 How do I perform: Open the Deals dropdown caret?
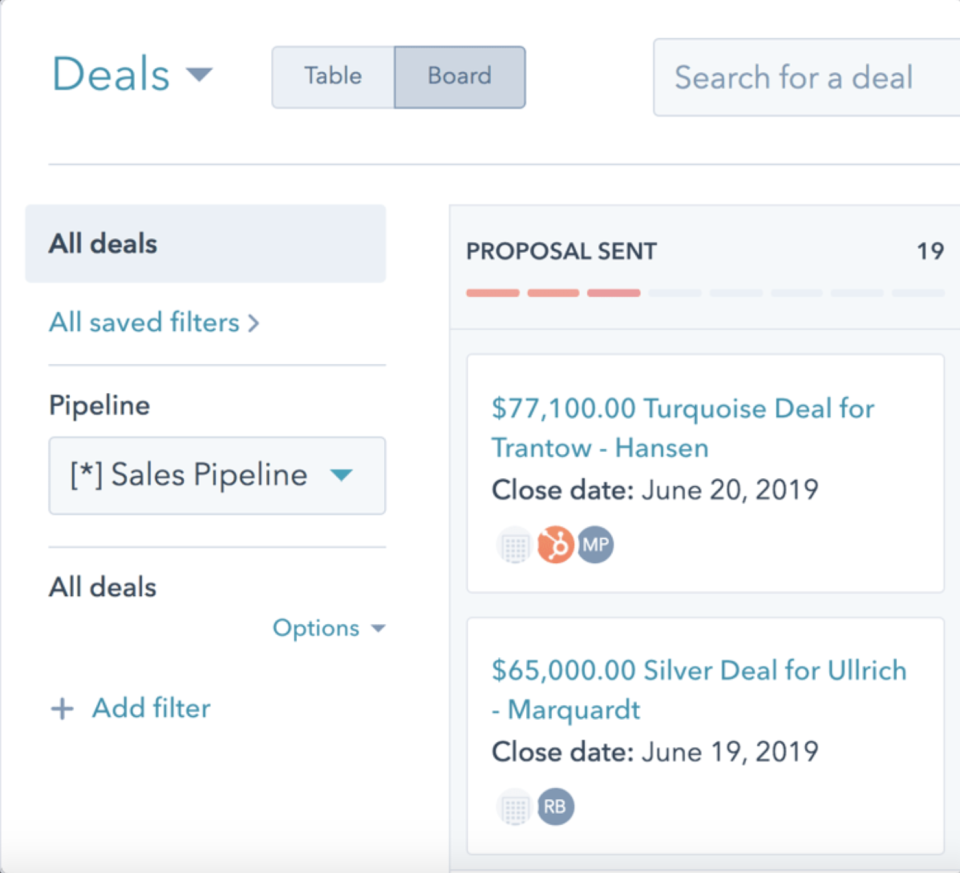[x=199, y=74]
